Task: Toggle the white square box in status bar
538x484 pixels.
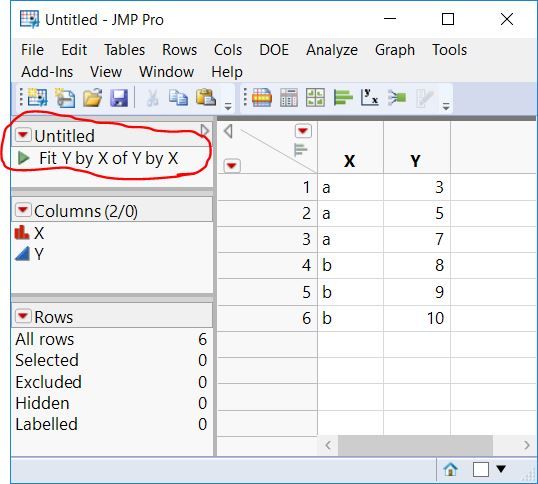Action: click(x=481, y=469)
